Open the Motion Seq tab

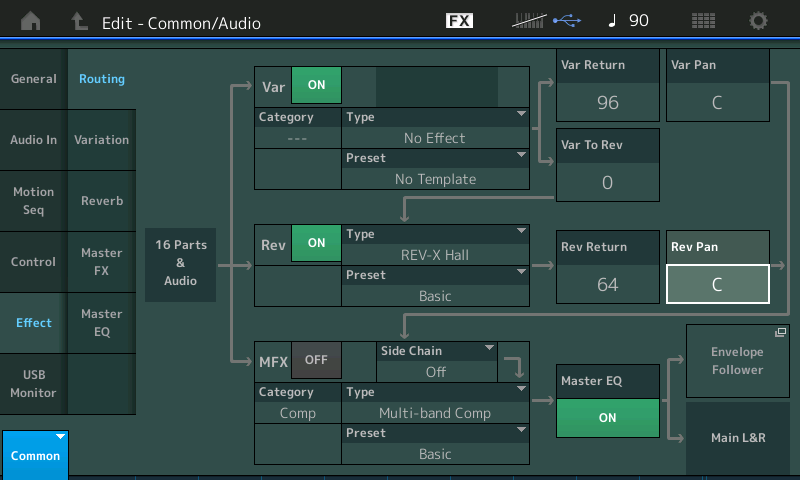point(34,201)
